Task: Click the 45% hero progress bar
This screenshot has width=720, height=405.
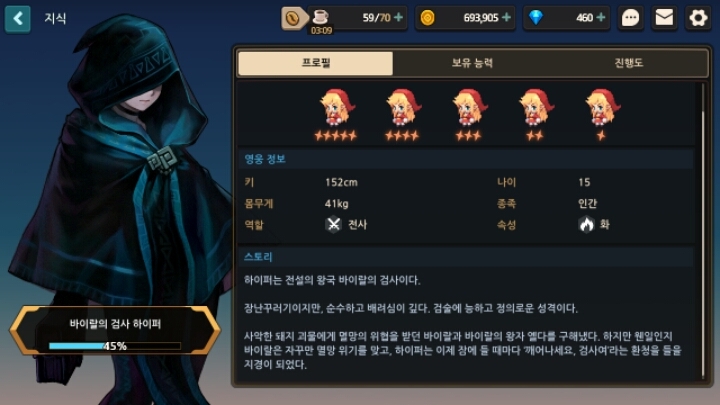Action: point(115,346)
